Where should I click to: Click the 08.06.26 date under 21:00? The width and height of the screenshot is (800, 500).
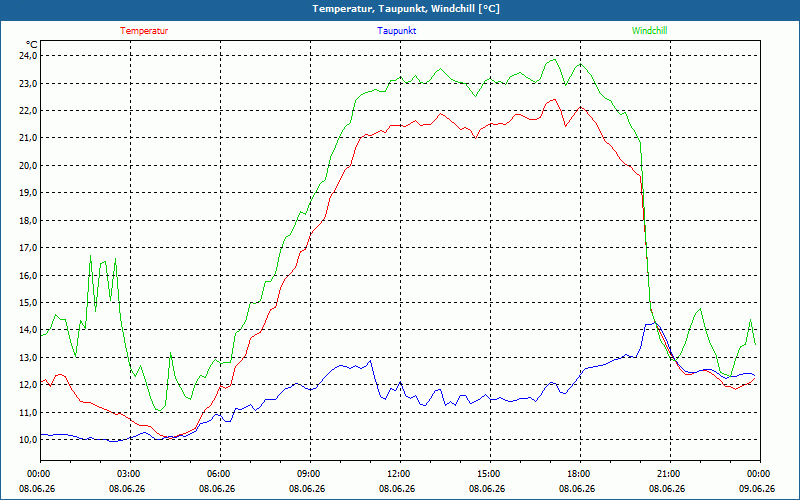[x=667, y=488]
